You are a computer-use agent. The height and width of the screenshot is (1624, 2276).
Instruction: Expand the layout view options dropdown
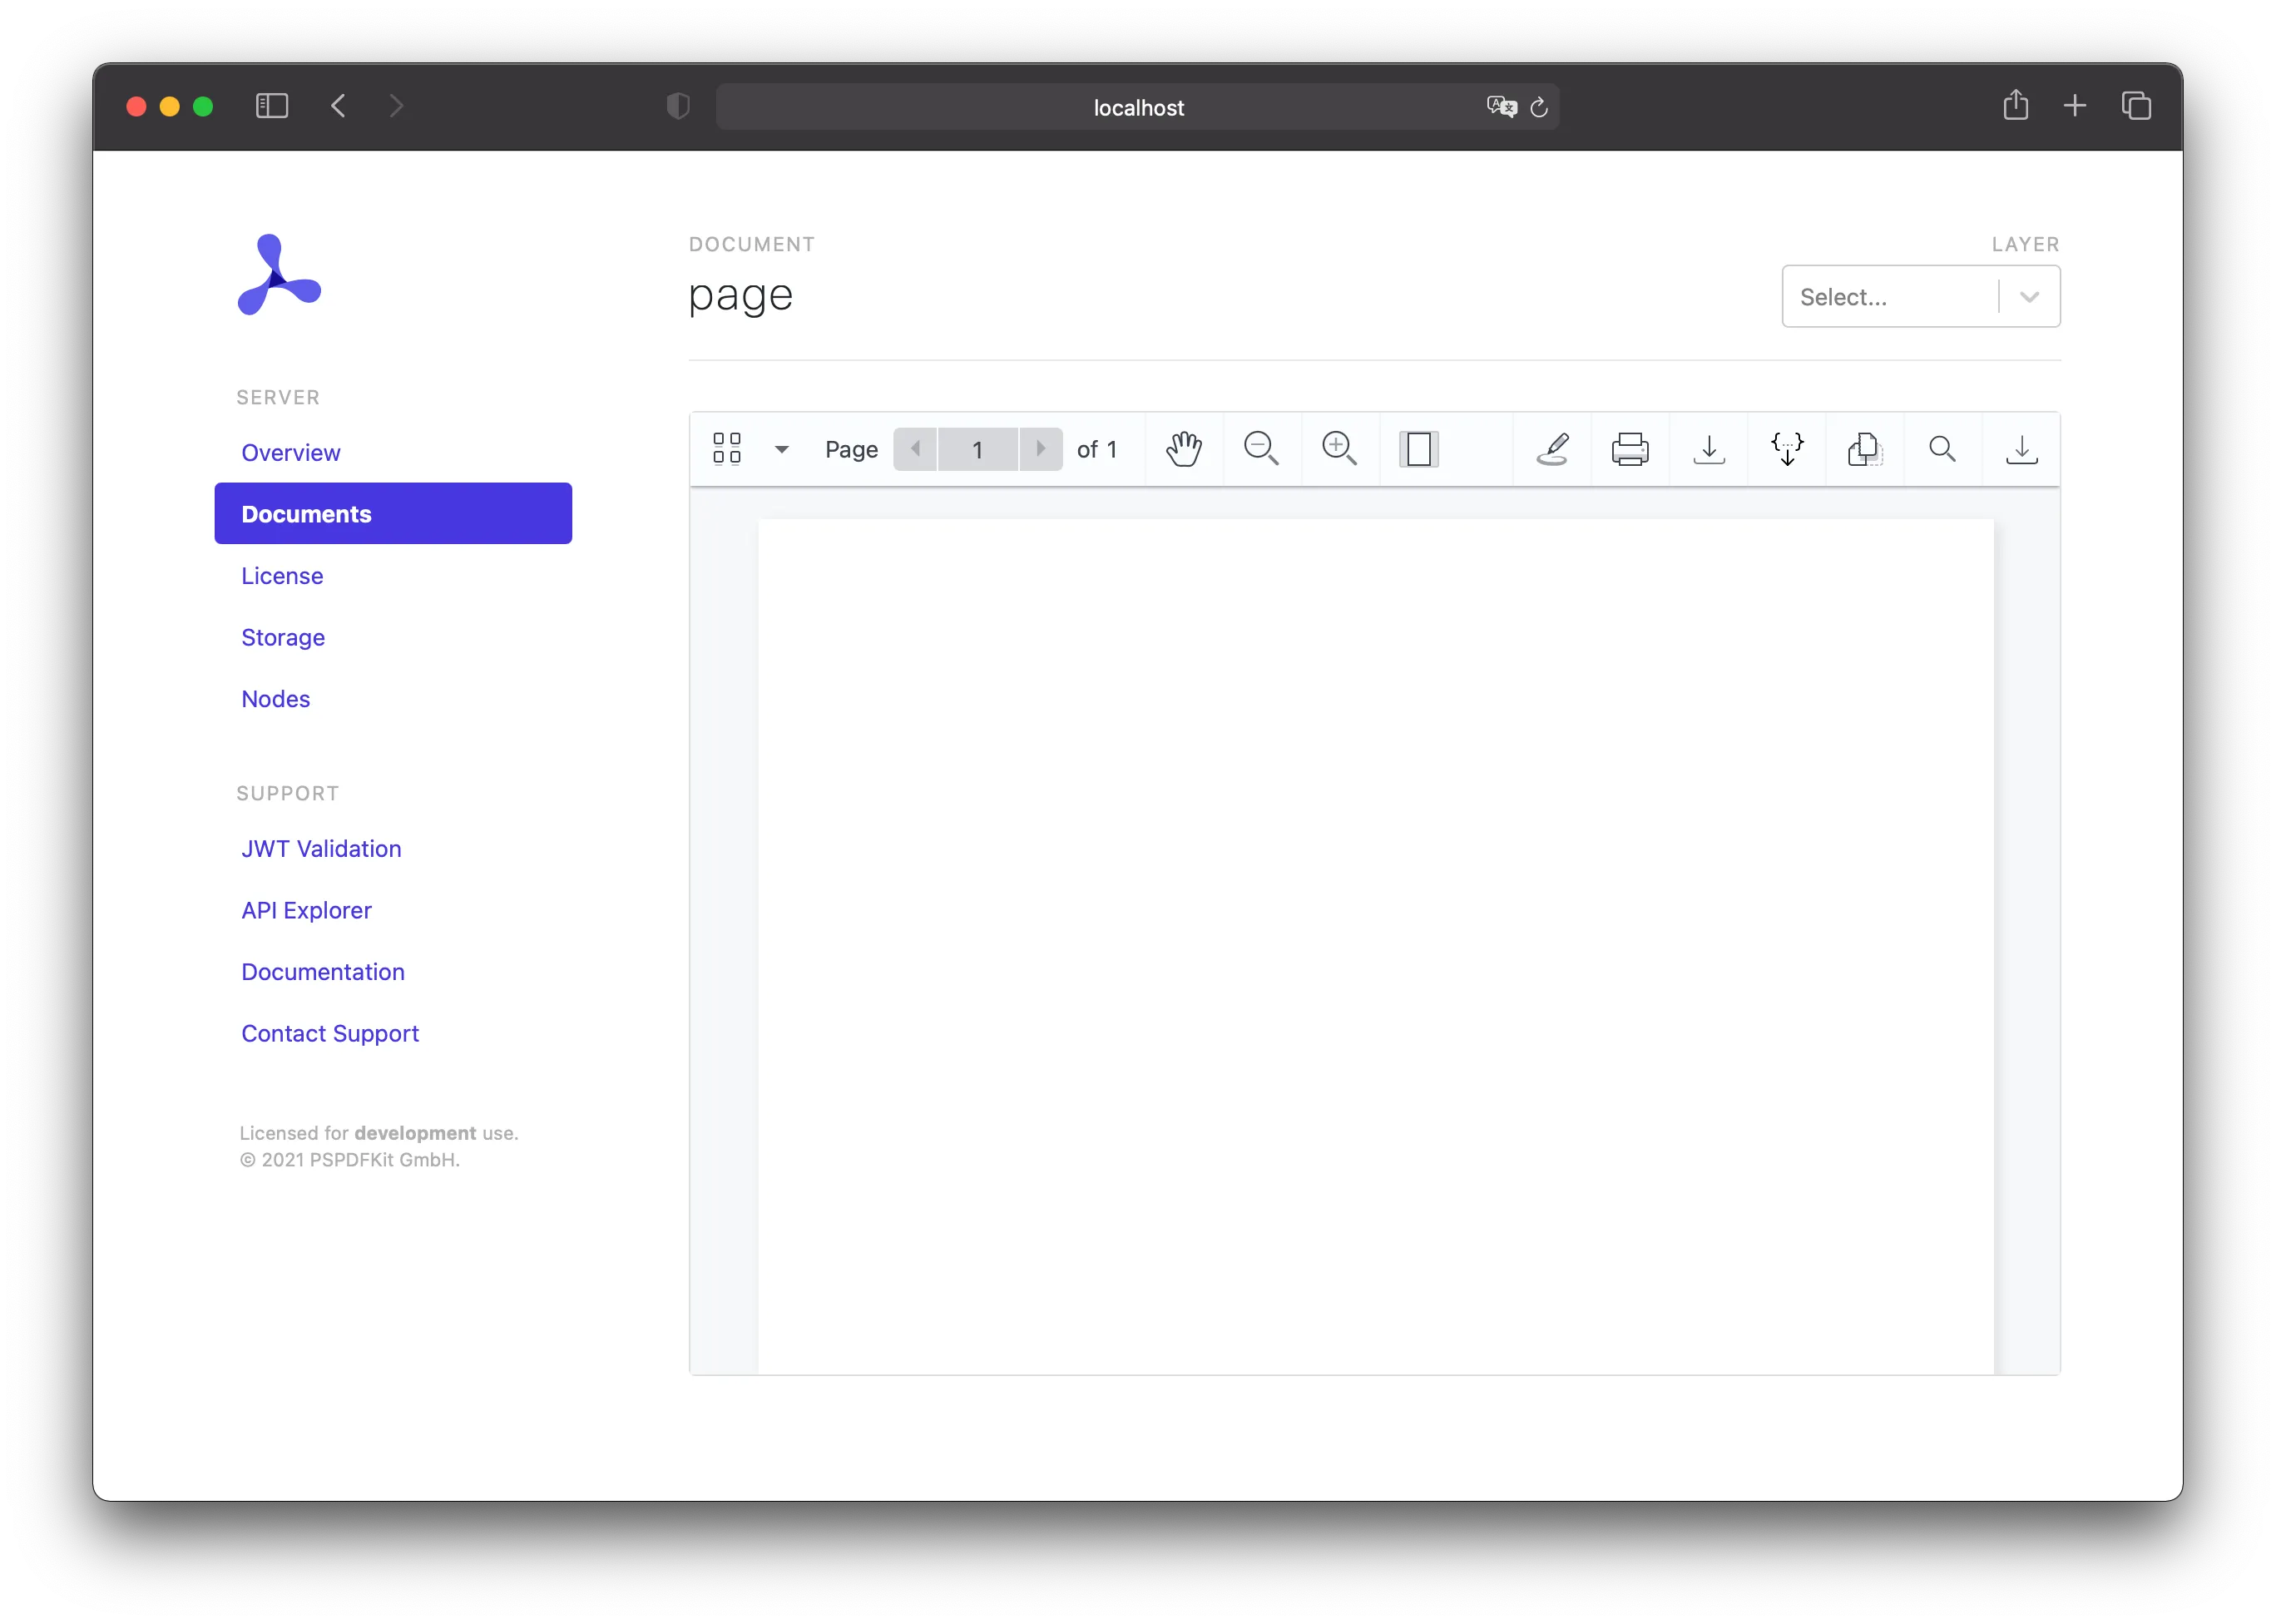(x=782, y=449)
